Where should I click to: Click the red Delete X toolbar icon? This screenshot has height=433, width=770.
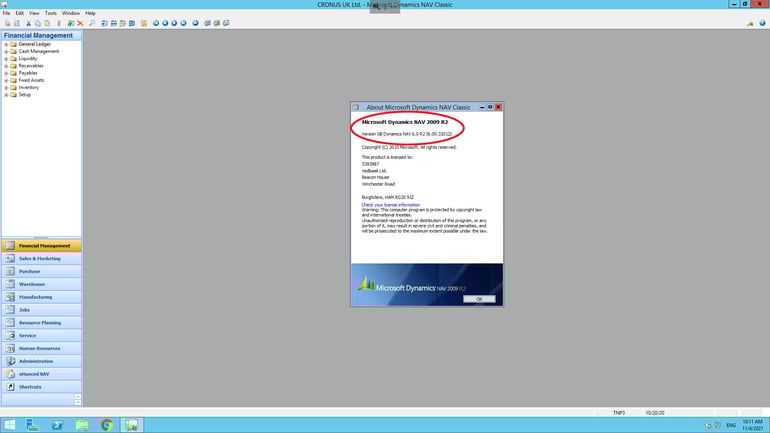[x=80, y=23]
